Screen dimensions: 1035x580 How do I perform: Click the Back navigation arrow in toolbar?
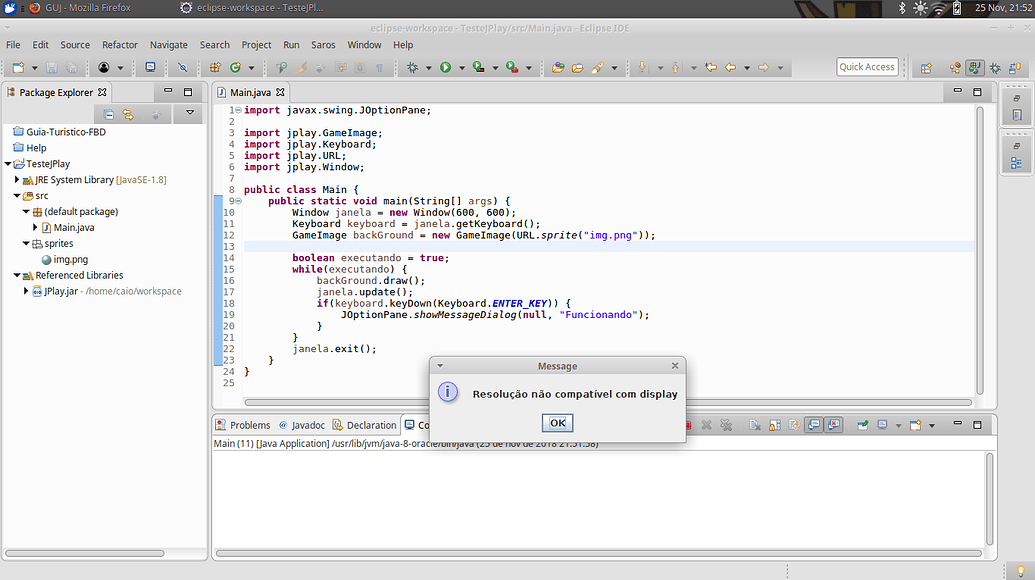[730, 68]
